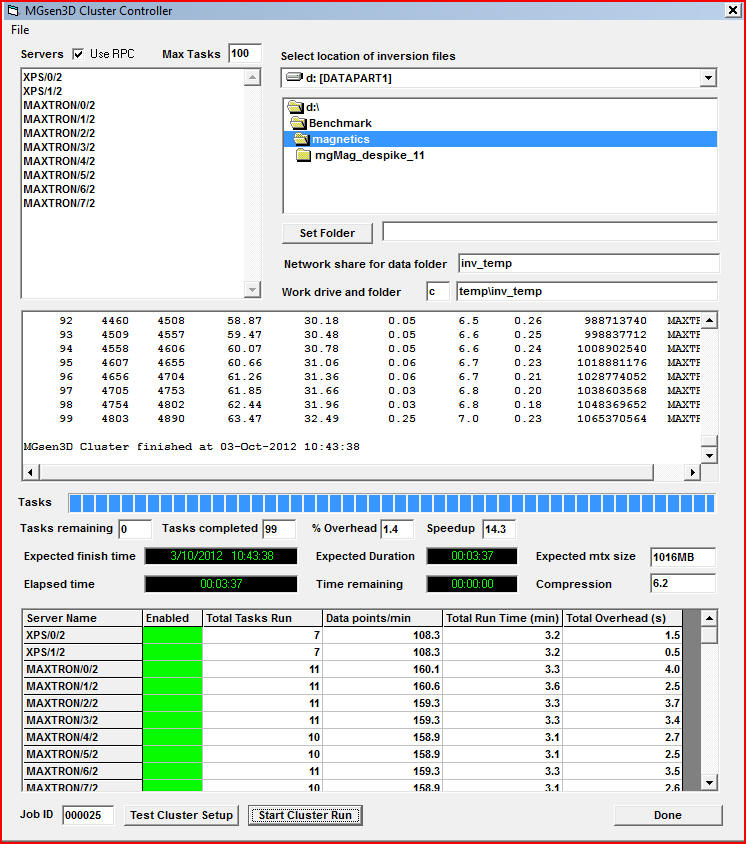Toggle Enabled cell for MAXTRON/2/2 row
The width and height of the screenshot is (746, 844).
[x=172, y=703]
